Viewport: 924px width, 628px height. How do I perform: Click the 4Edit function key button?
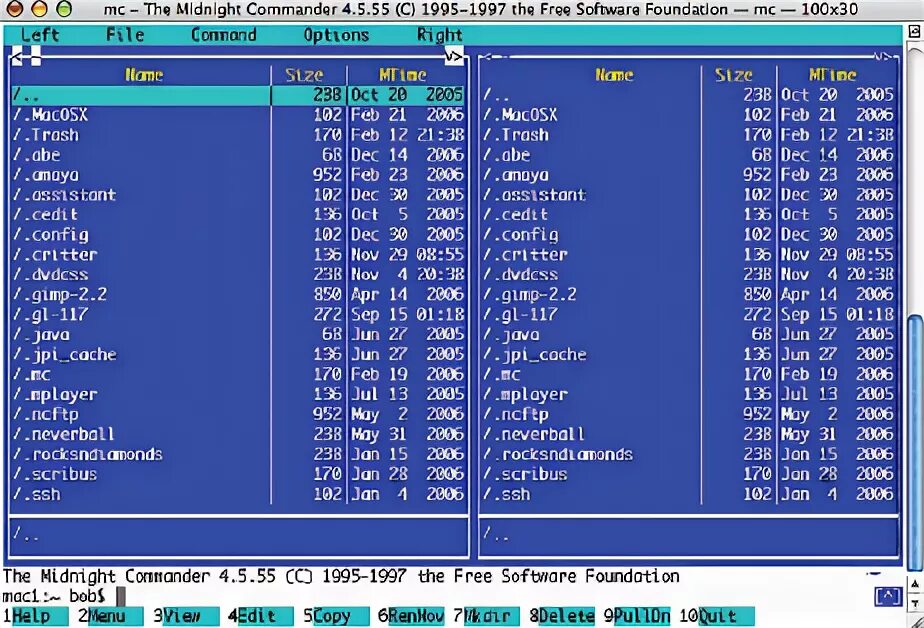[258, 616]
